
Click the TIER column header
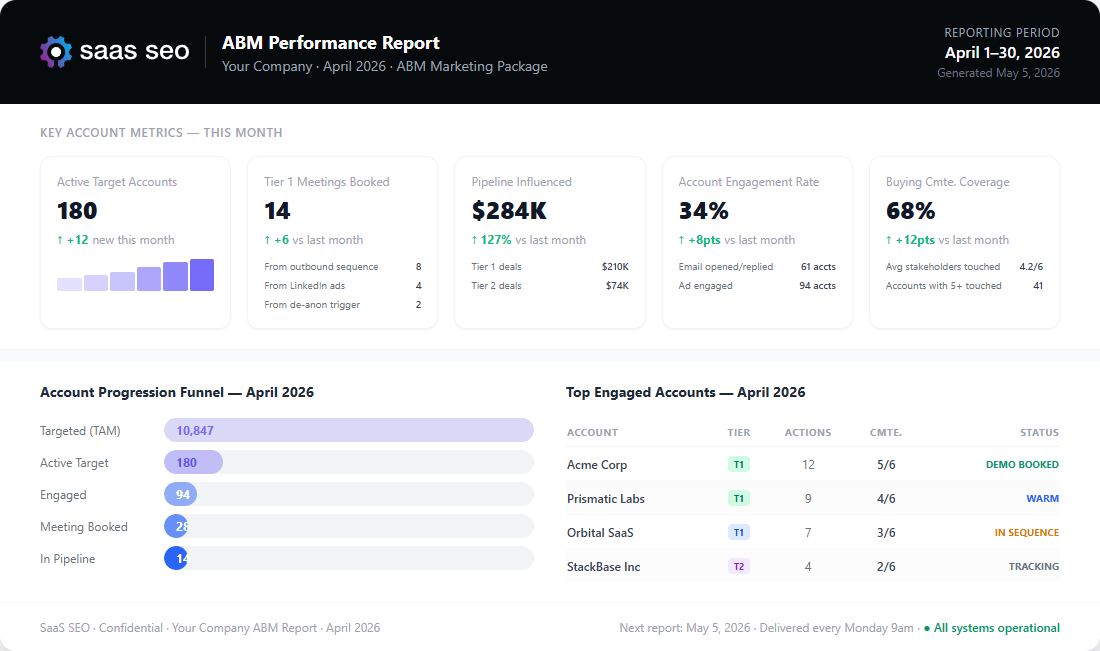(x=739, y=432)
